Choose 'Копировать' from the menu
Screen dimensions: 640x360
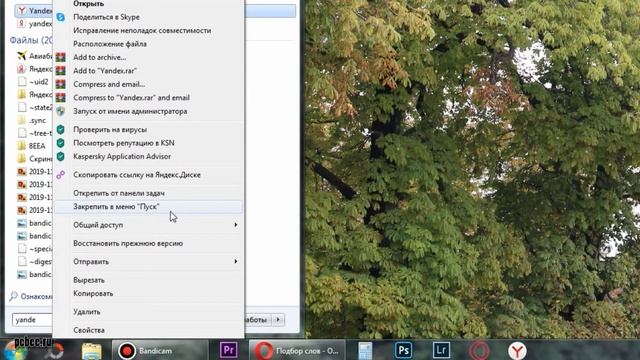tap(93, 294)
